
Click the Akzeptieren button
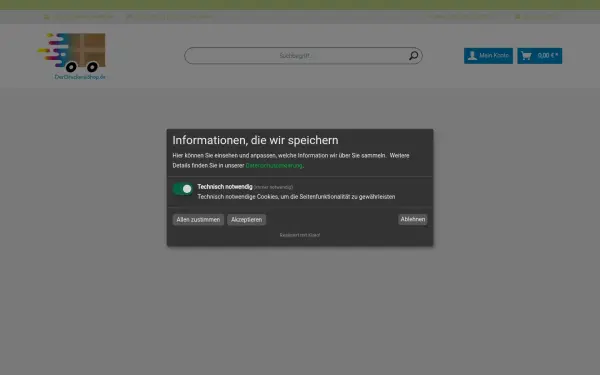pyautogui.click(x=246, y=220)
